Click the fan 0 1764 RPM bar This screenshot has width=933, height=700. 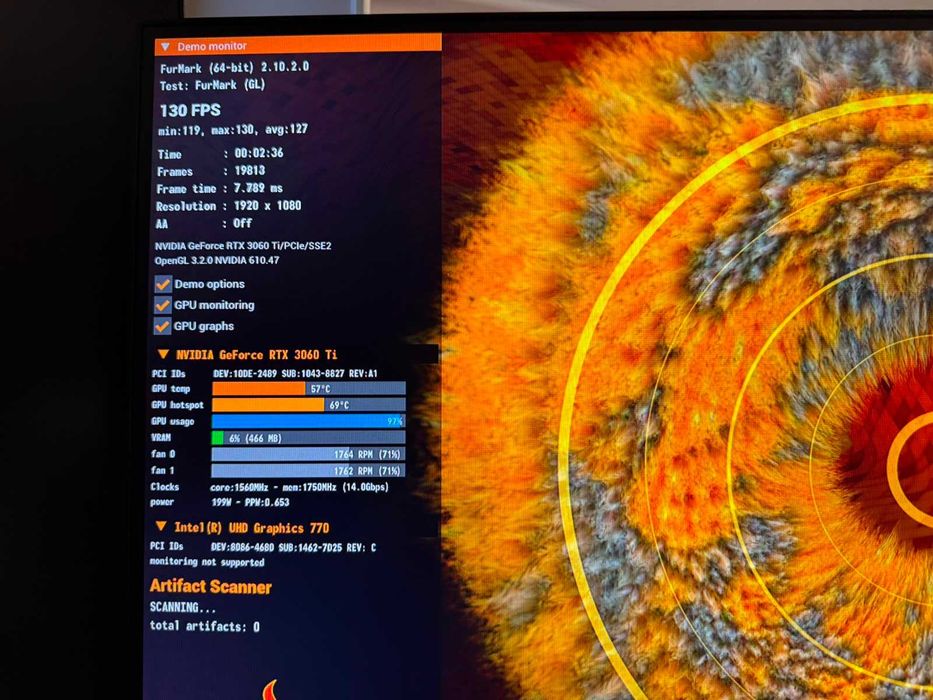[x=308, y=454]
